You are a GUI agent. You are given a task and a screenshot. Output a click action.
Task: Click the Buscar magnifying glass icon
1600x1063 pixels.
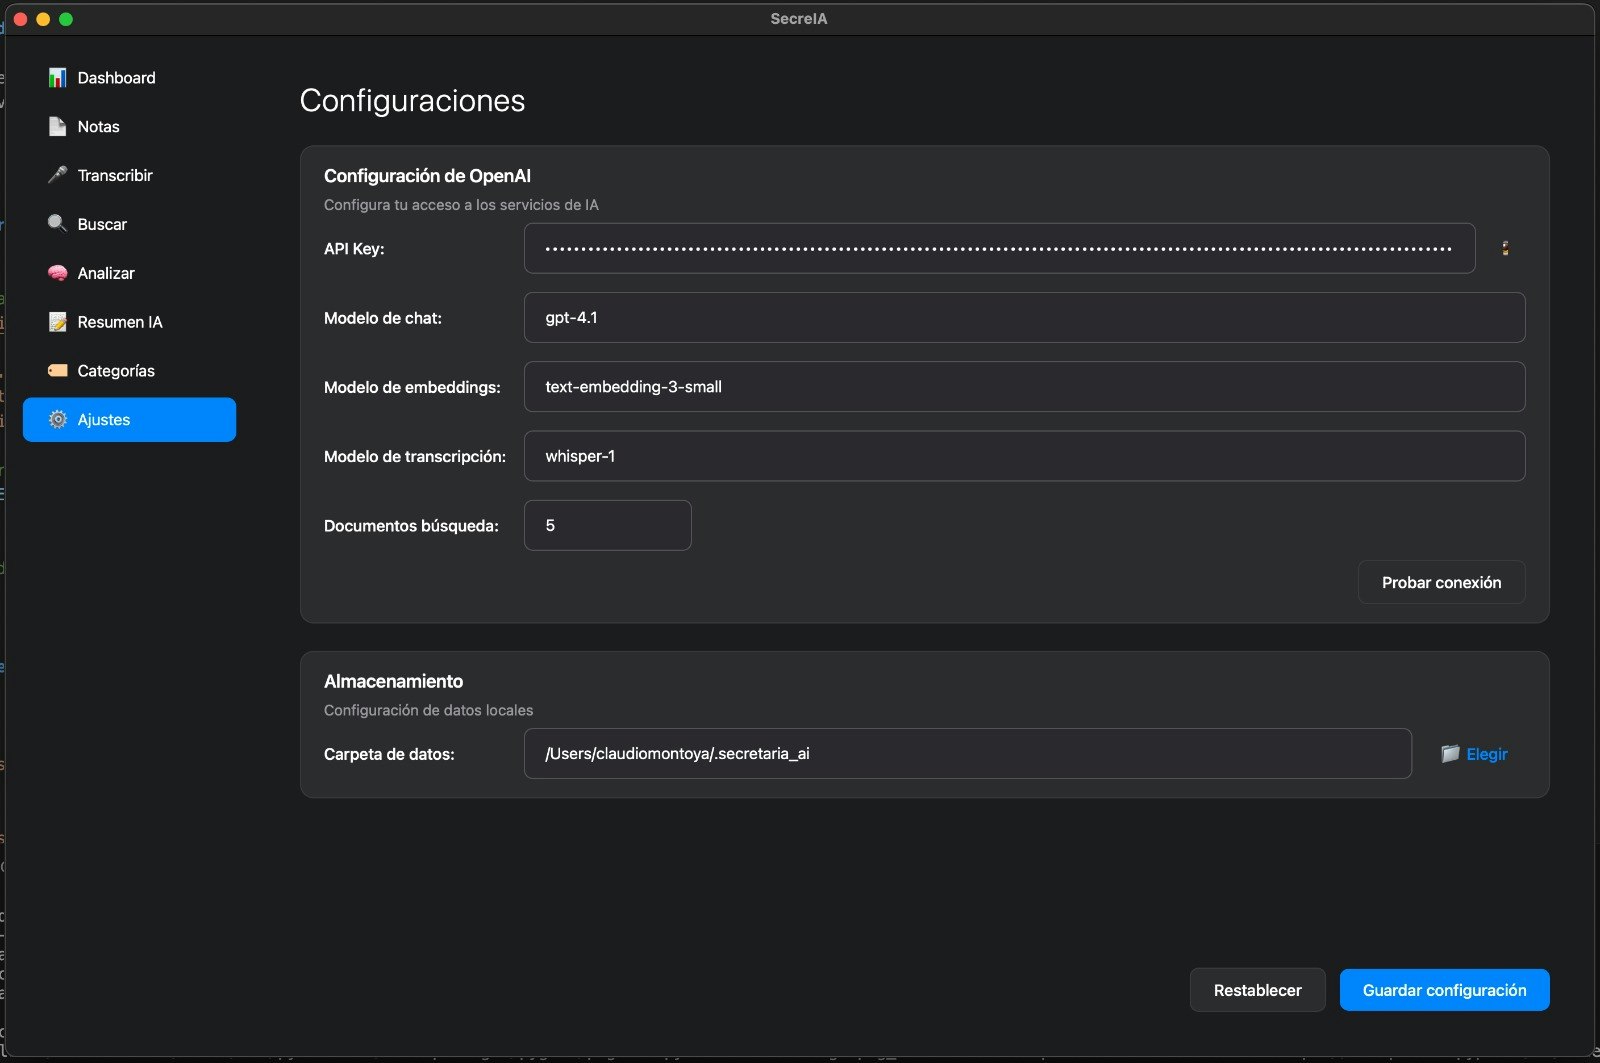click(x=58, y=224)
